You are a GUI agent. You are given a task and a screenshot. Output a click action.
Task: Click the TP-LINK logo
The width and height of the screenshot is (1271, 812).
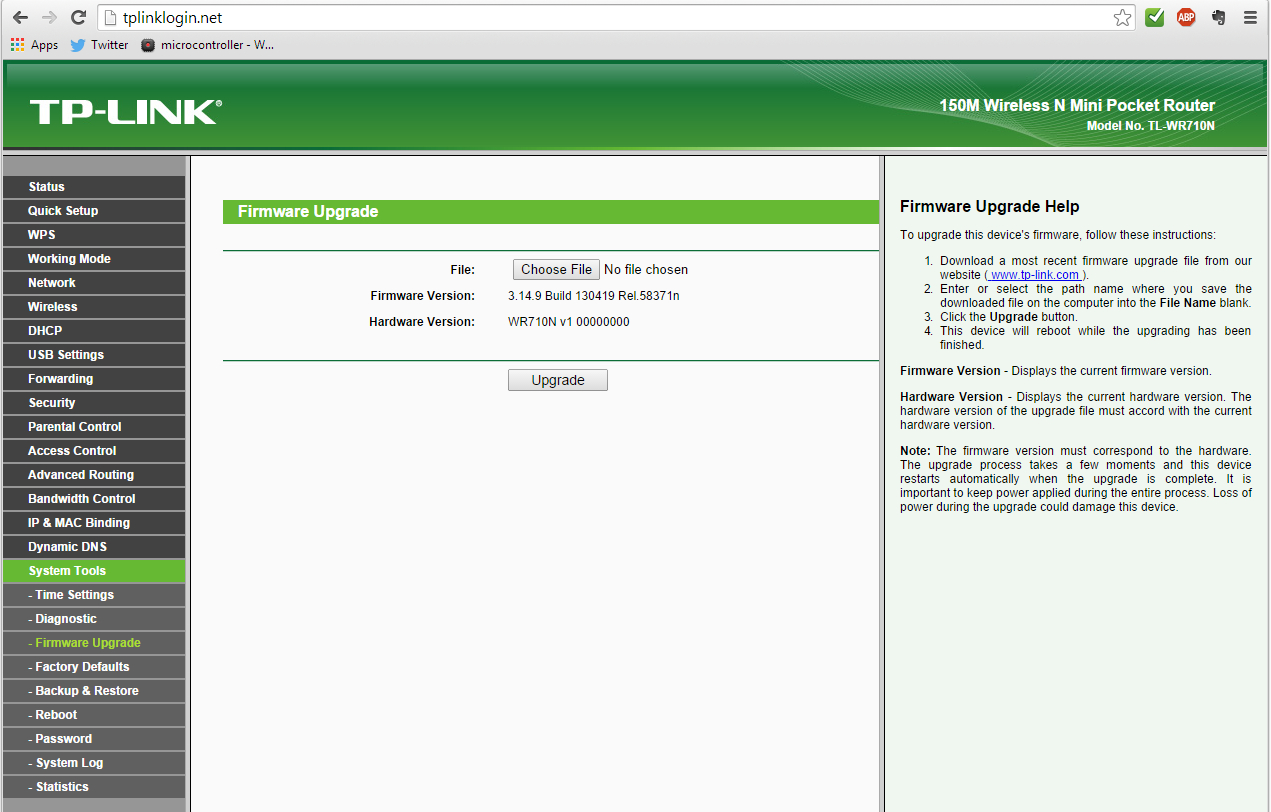(125, 112)
